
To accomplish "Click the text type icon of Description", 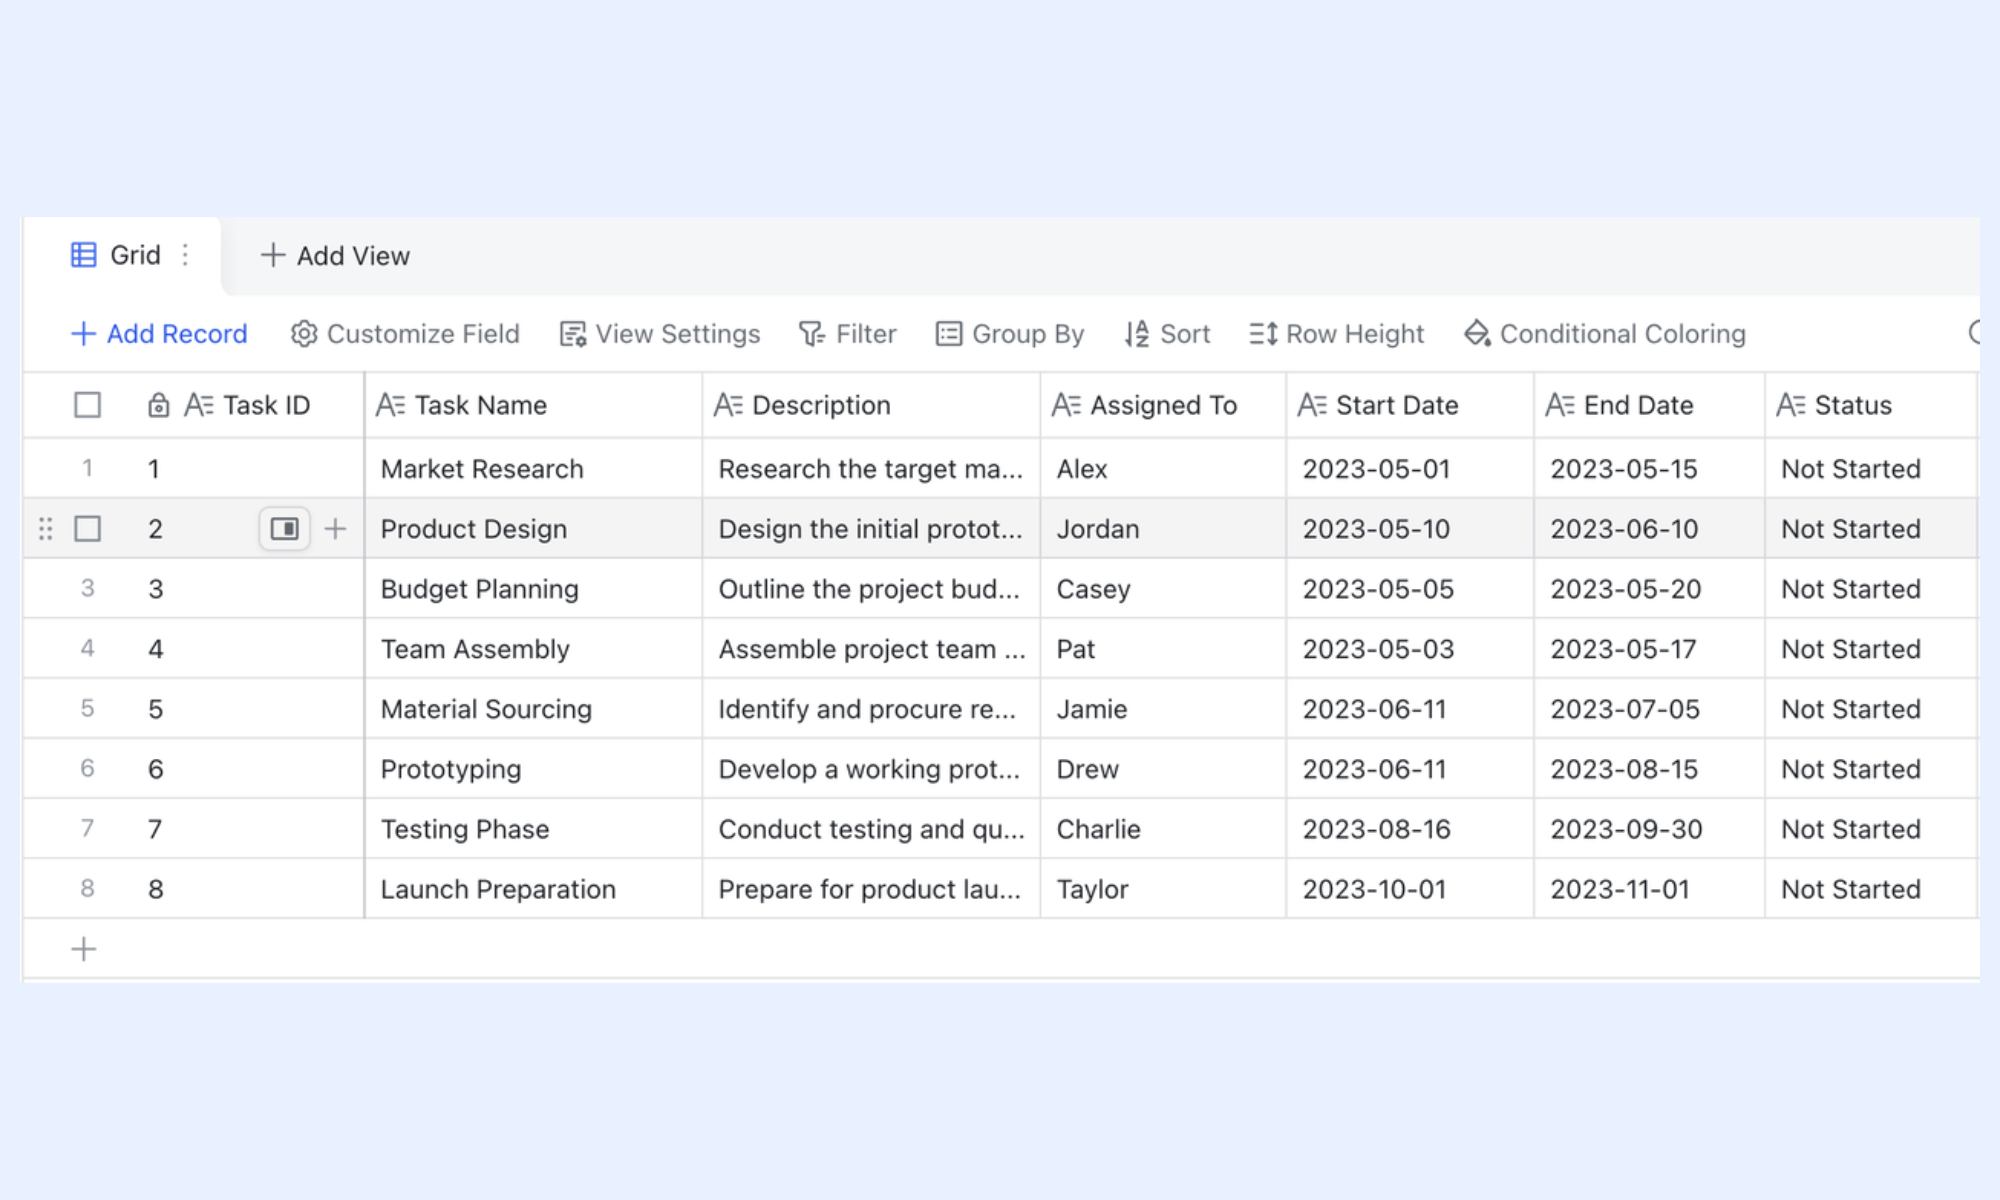I will click(x=728, y=405).
